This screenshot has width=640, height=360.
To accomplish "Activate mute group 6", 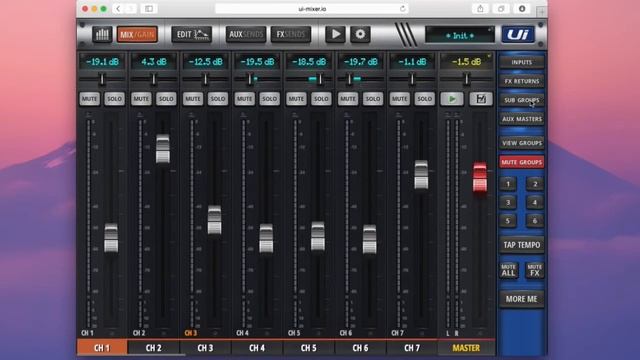I will [535, 221].
